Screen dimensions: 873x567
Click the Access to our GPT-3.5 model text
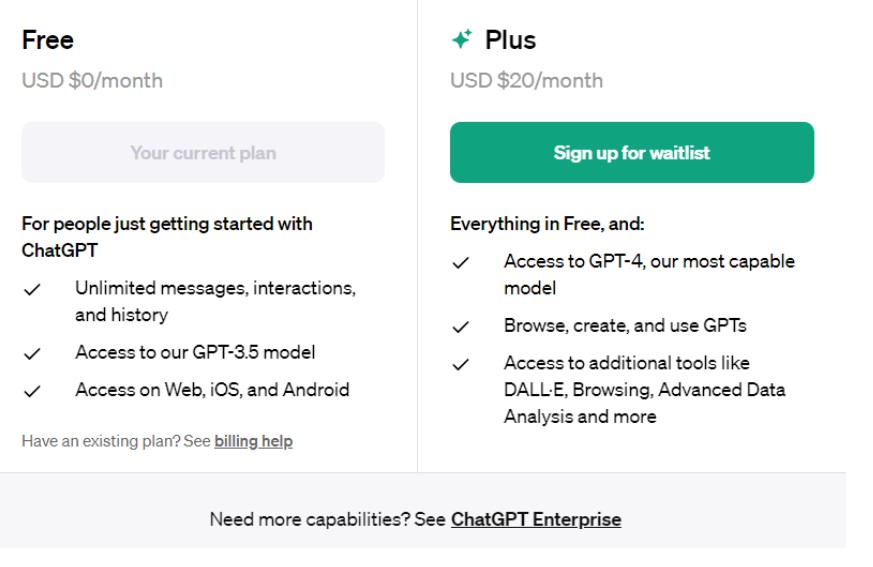tap(195, 352)
